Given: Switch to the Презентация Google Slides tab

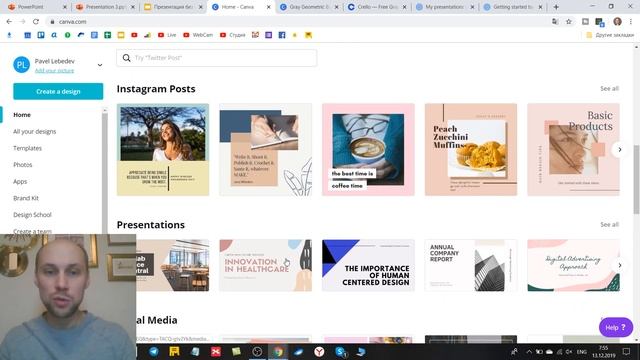Looking at the screenshot, I should tap(173, 7).
